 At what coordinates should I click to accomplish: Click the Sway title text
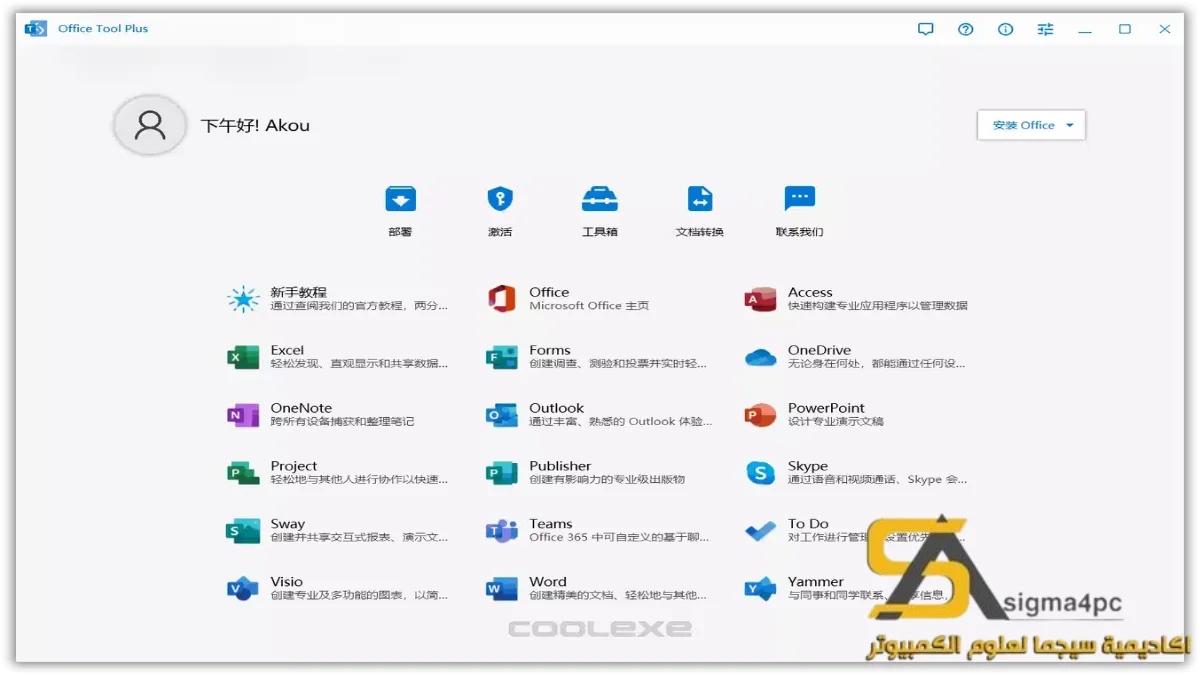[x=288, y=524]
